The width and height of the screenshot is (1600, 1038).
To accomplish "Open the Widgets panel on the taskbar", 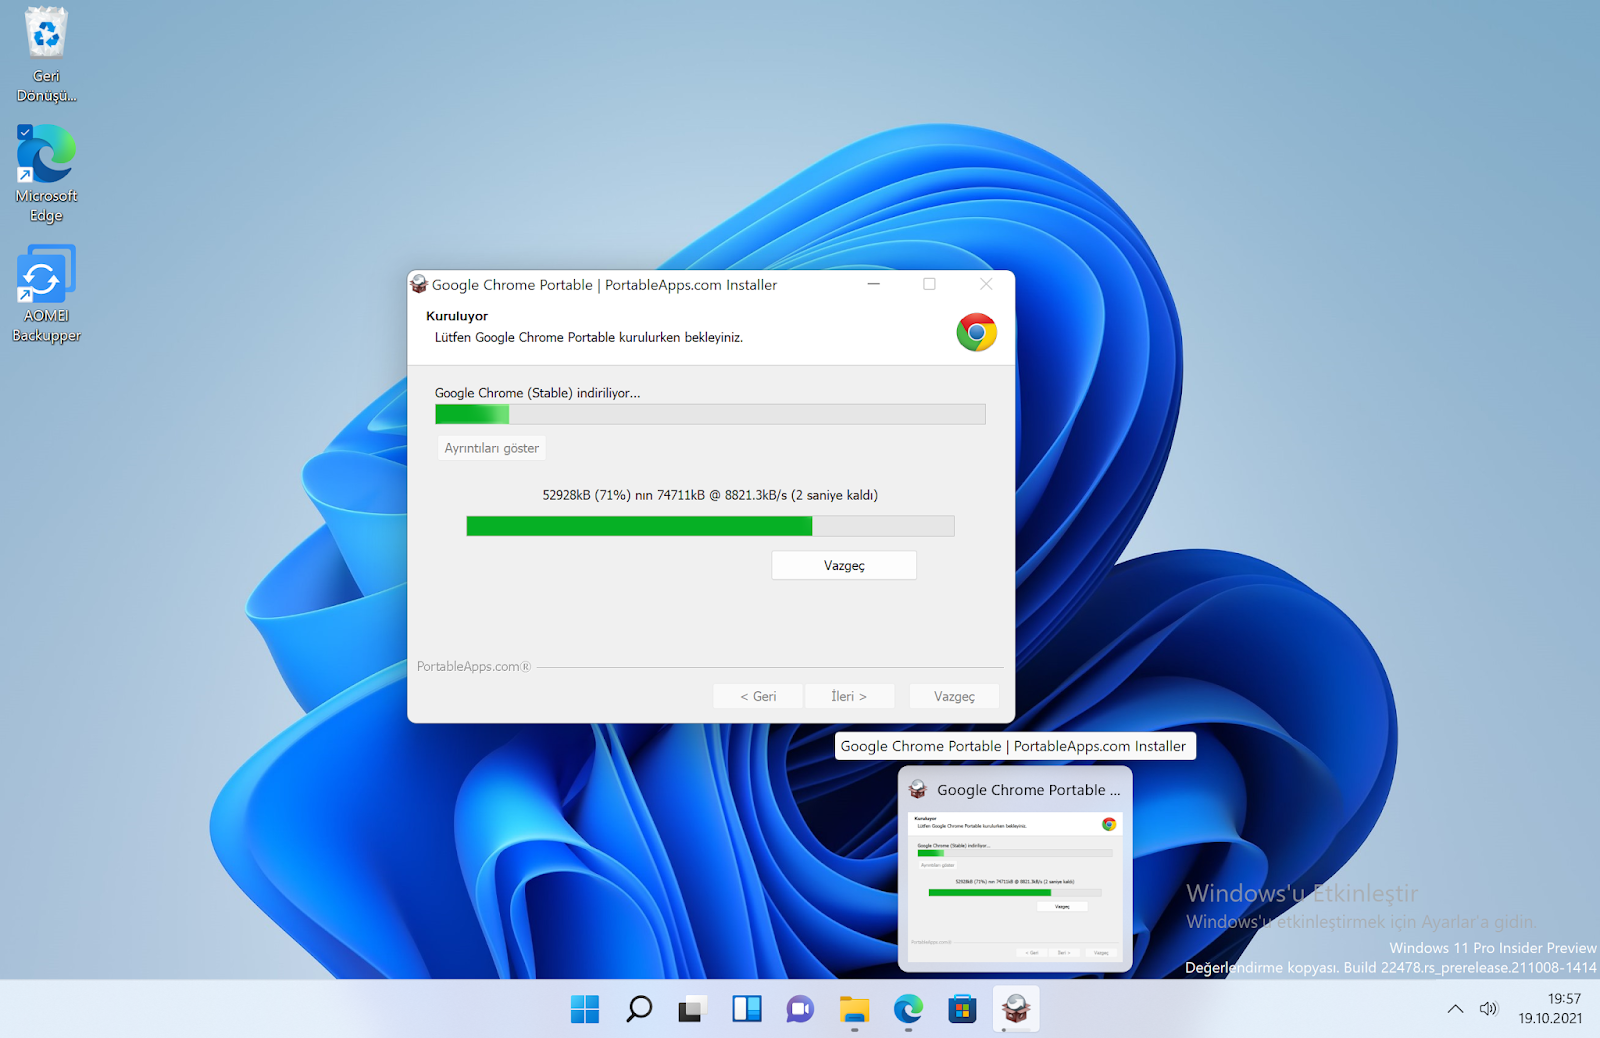I will (x=746, y=1009).
